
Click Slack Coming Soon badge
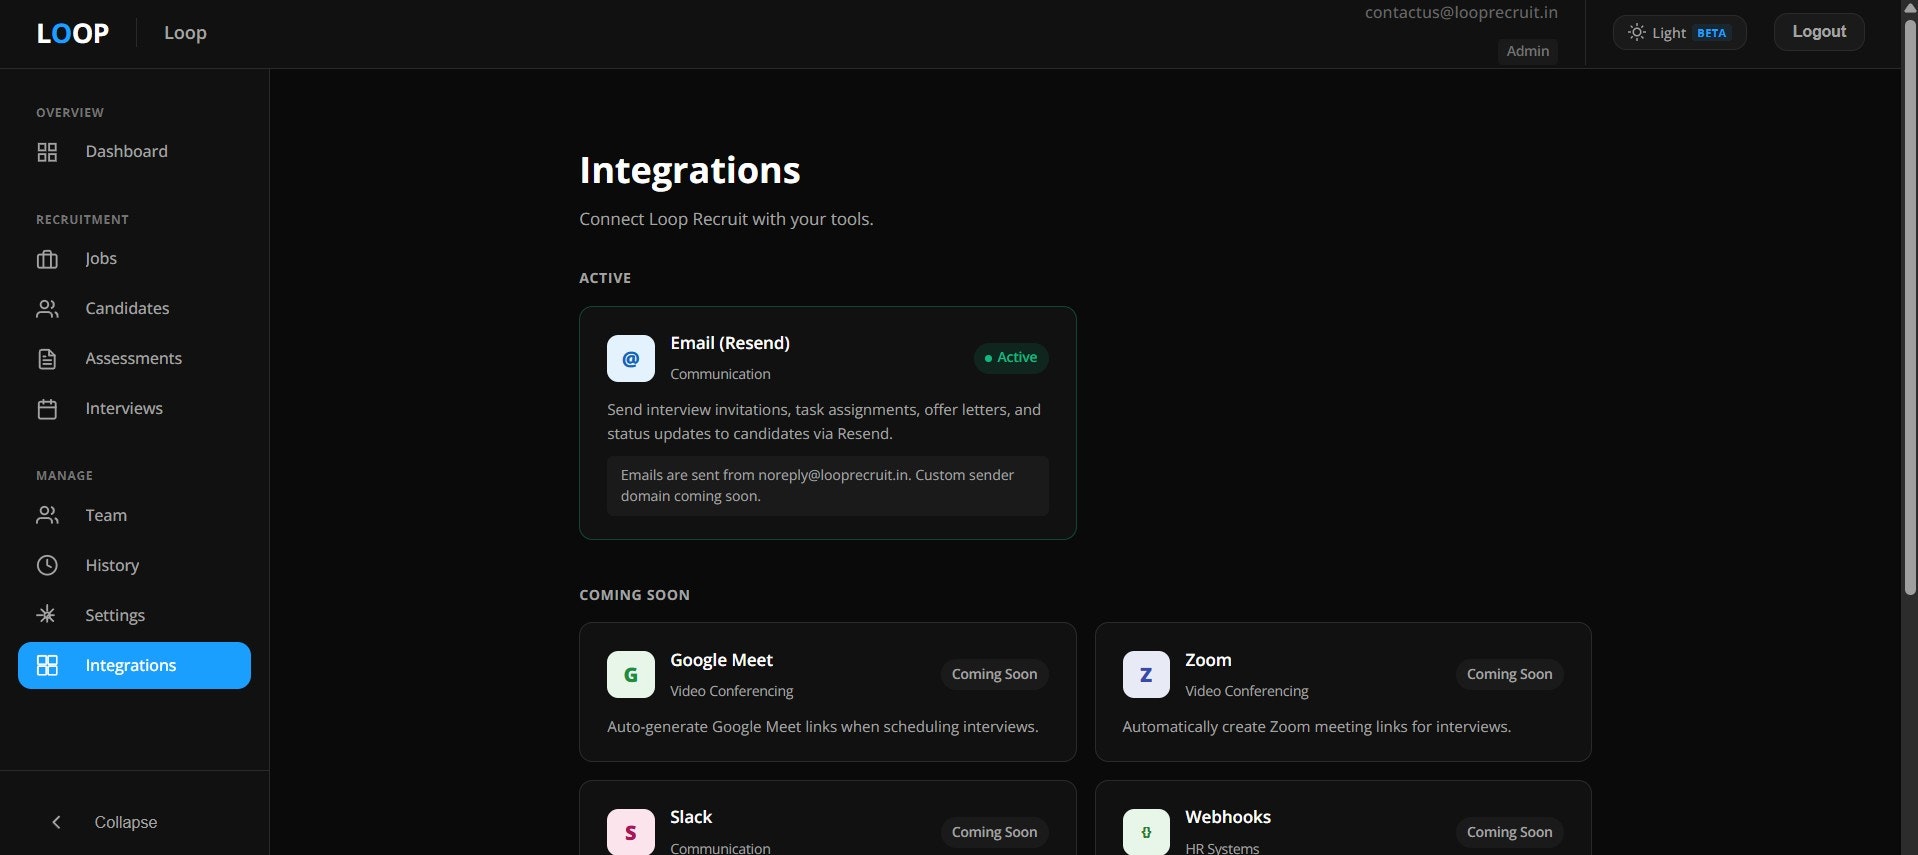994,832
